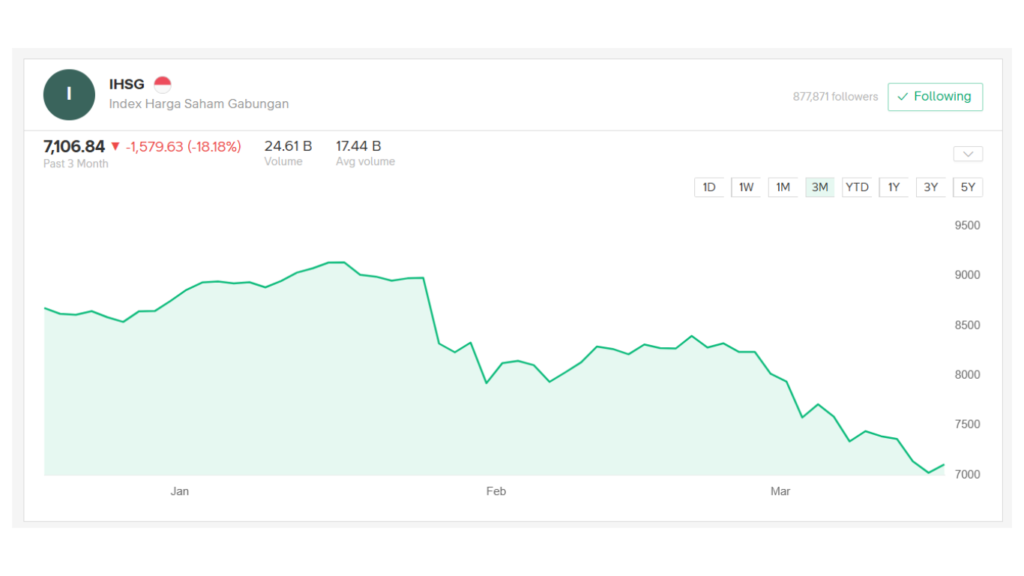The image size is (1024, 576).
Task: Select the 1W time range
Action: [746, 187]
